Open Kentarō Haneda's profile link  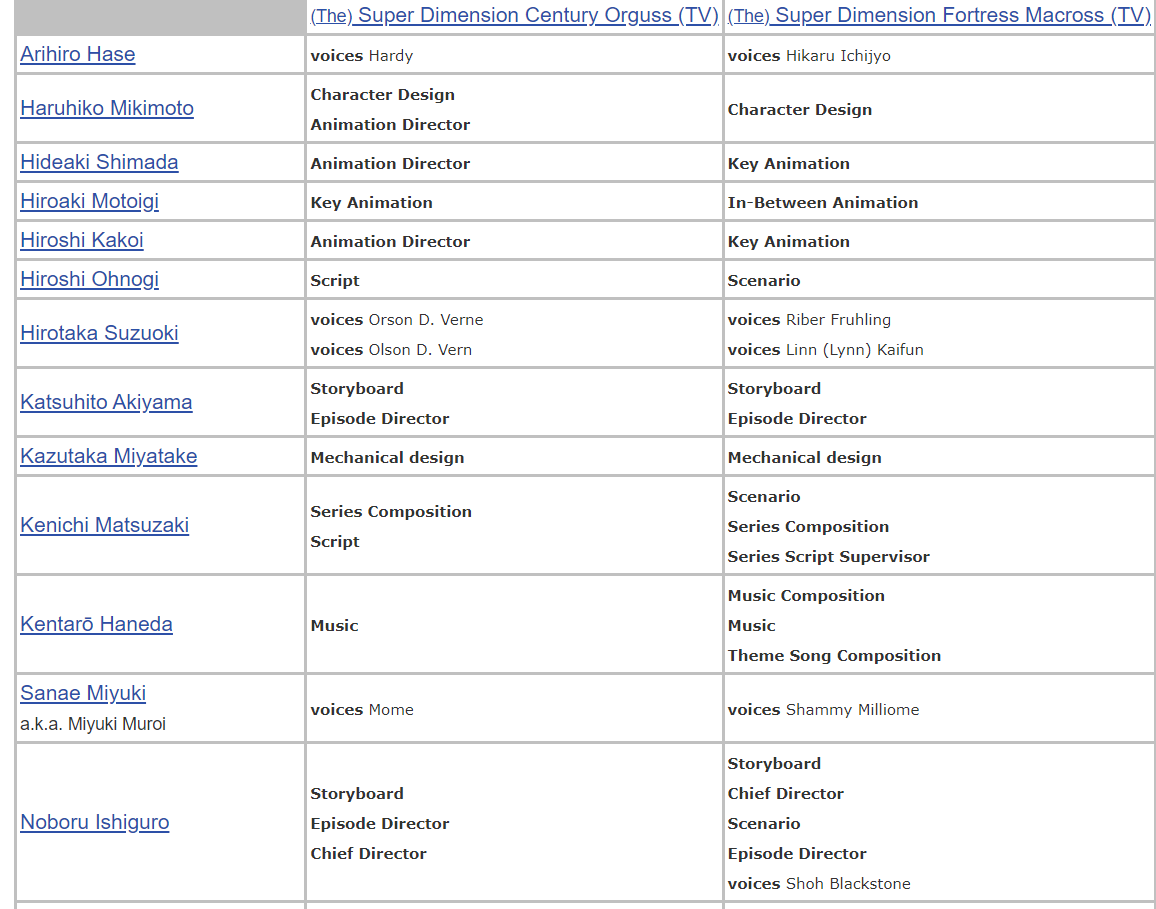pyautogui.click(x=96, y=624)
